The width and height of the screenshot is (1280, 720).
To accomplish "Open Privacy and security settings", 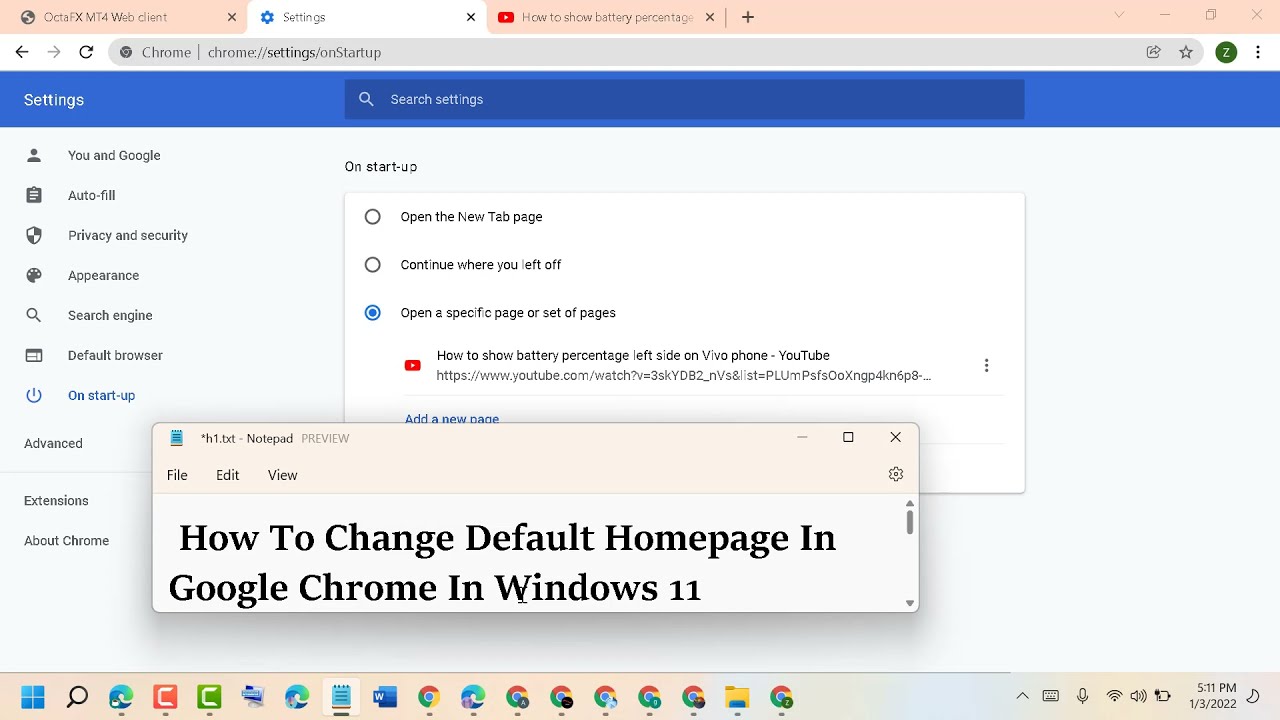I will [x=128, y=235].
